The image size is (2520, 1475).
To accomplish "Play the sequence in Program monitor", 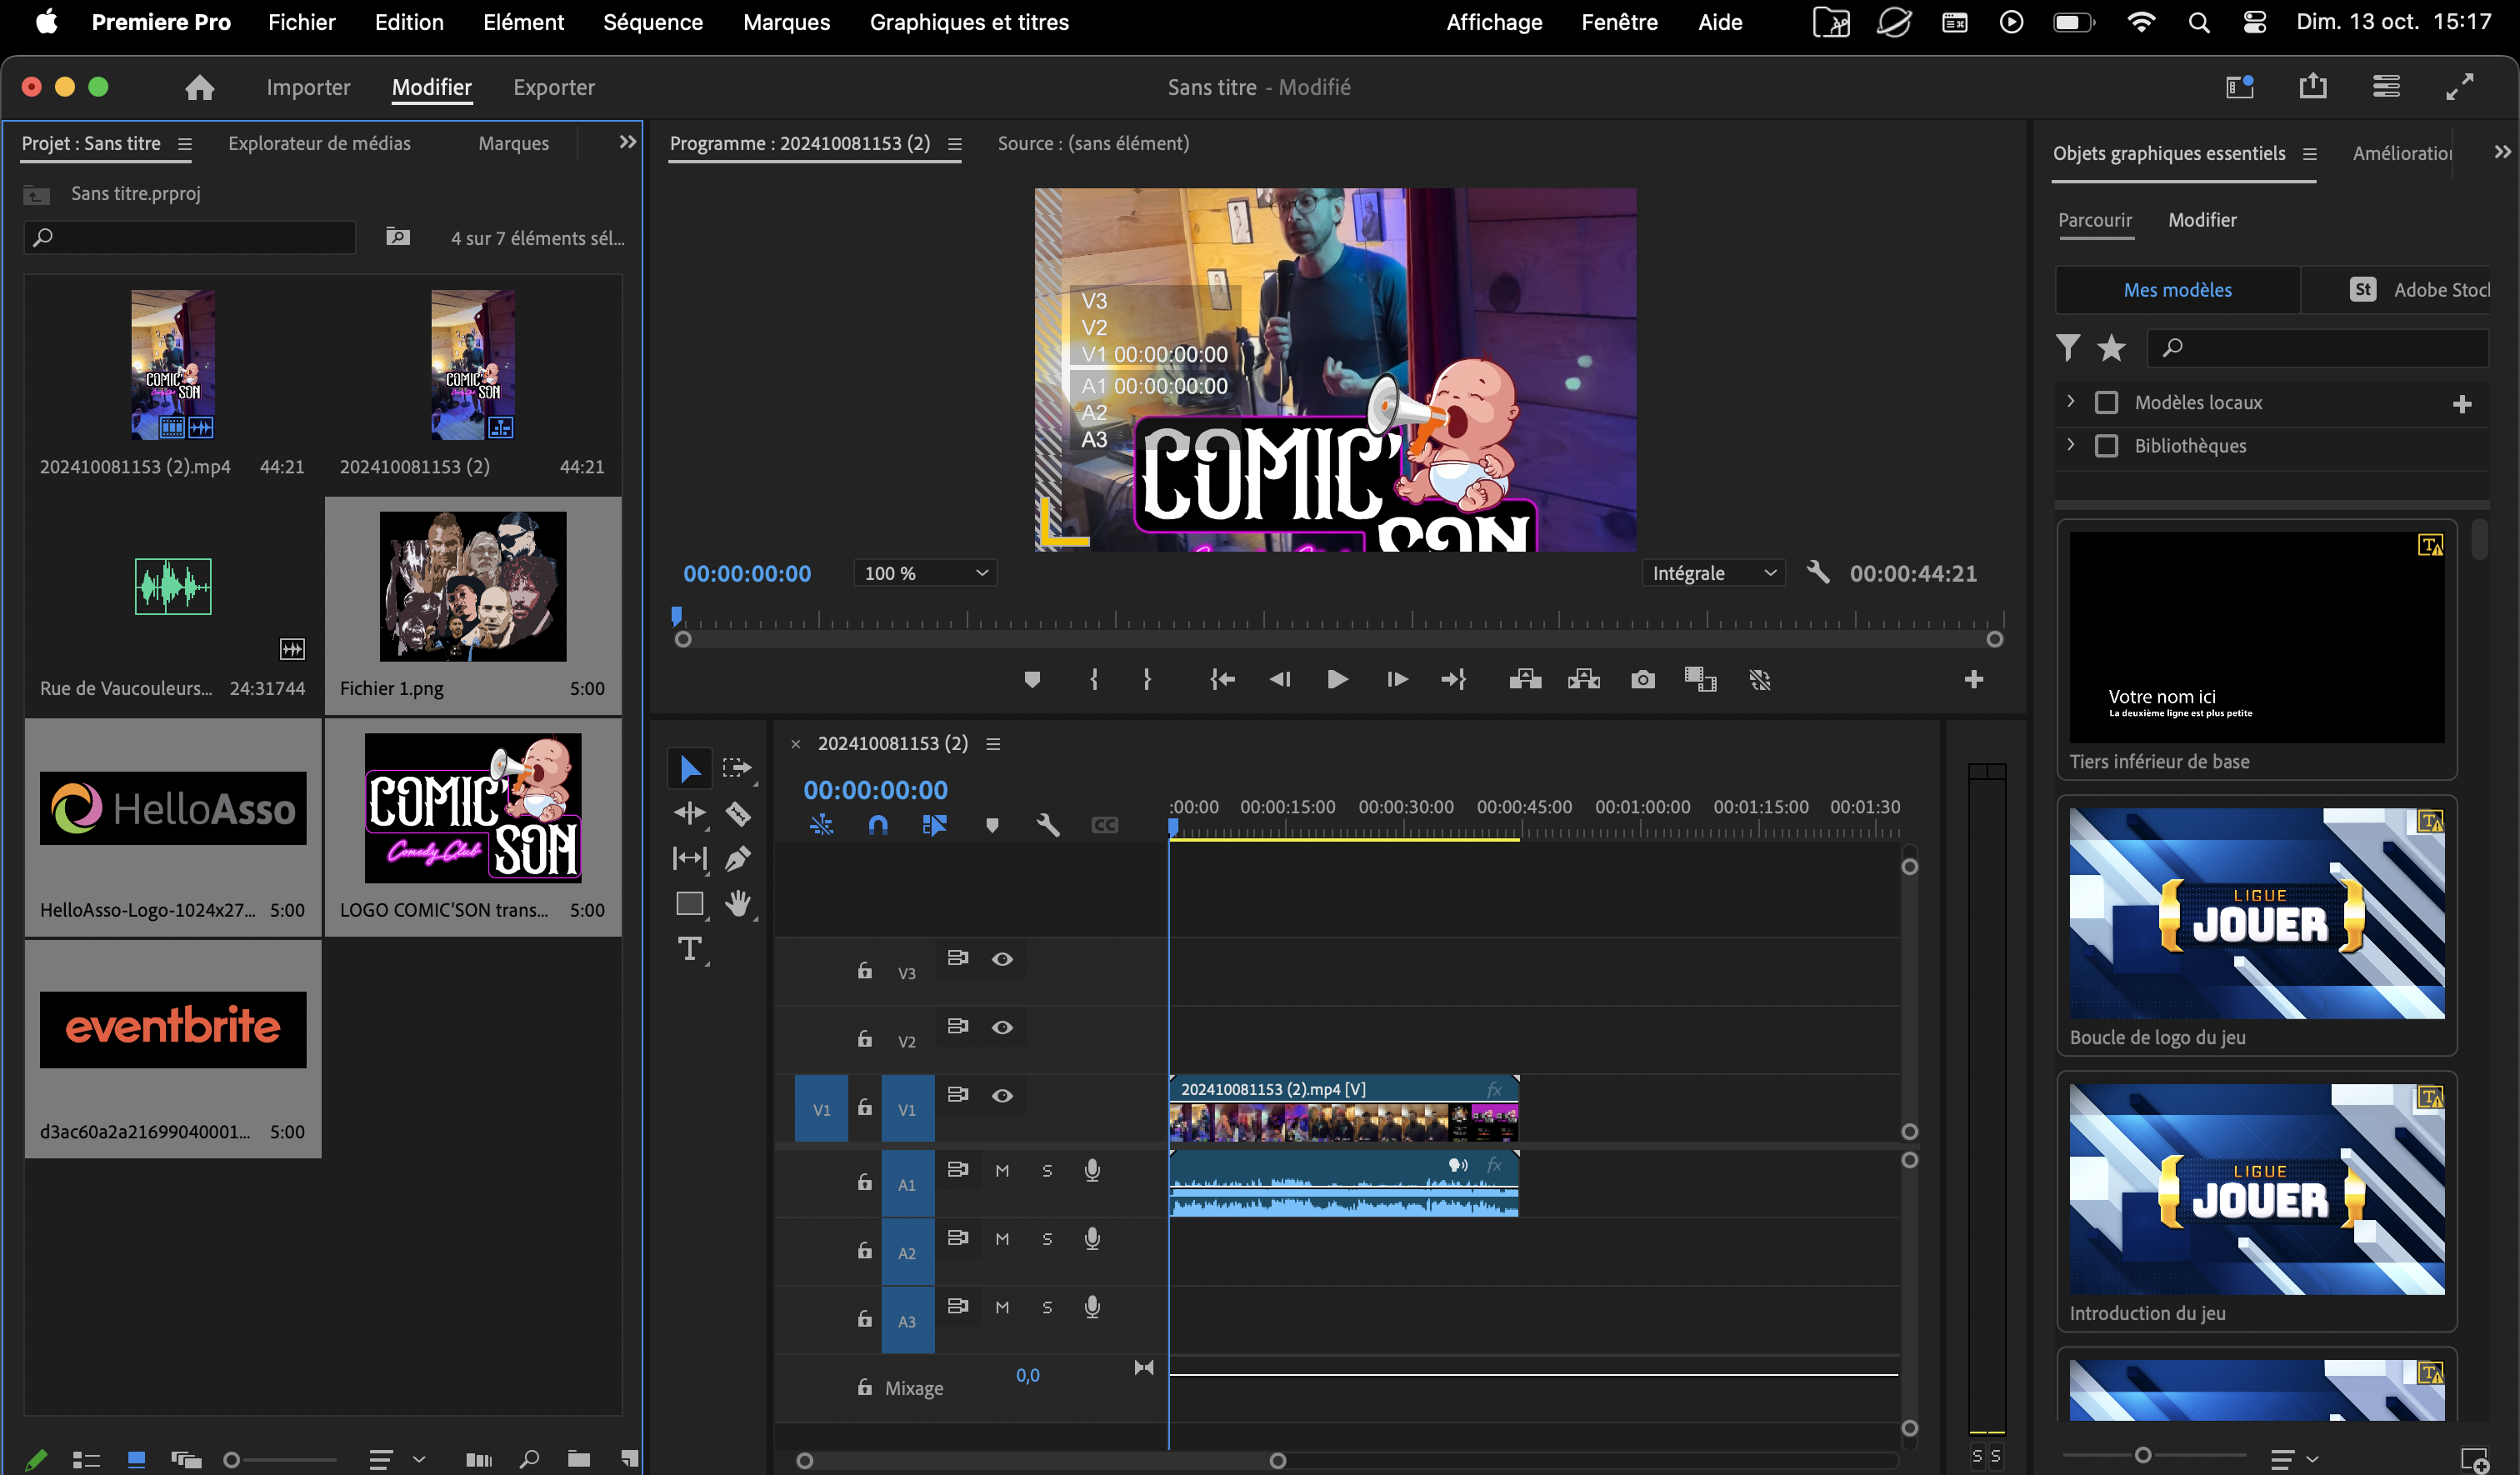I will point(1337,680).
